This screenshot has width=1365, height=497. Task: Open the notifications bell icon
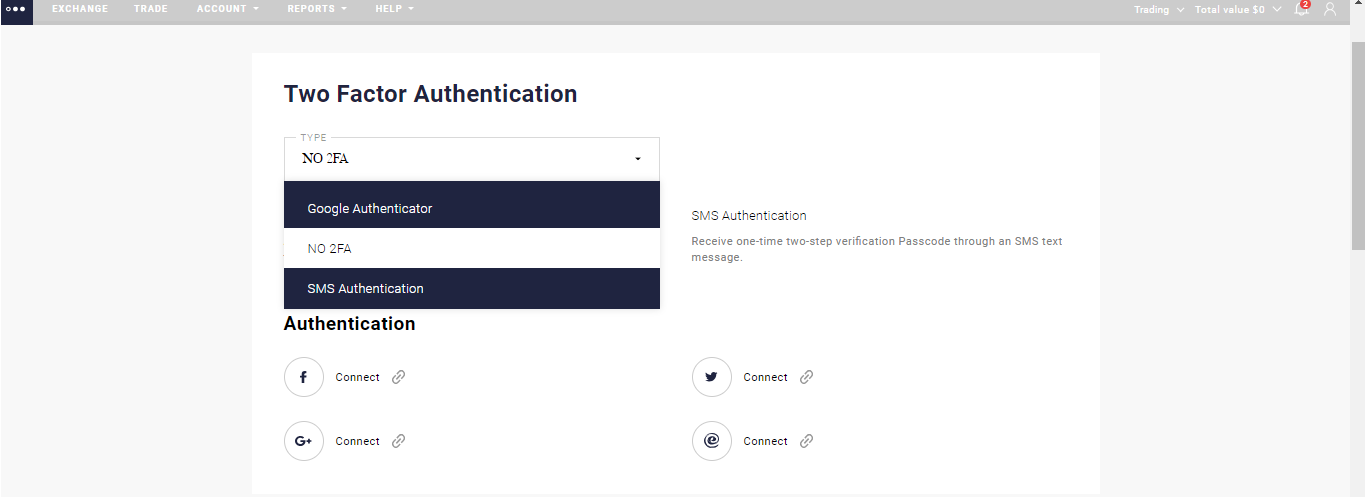[1301, 9]
